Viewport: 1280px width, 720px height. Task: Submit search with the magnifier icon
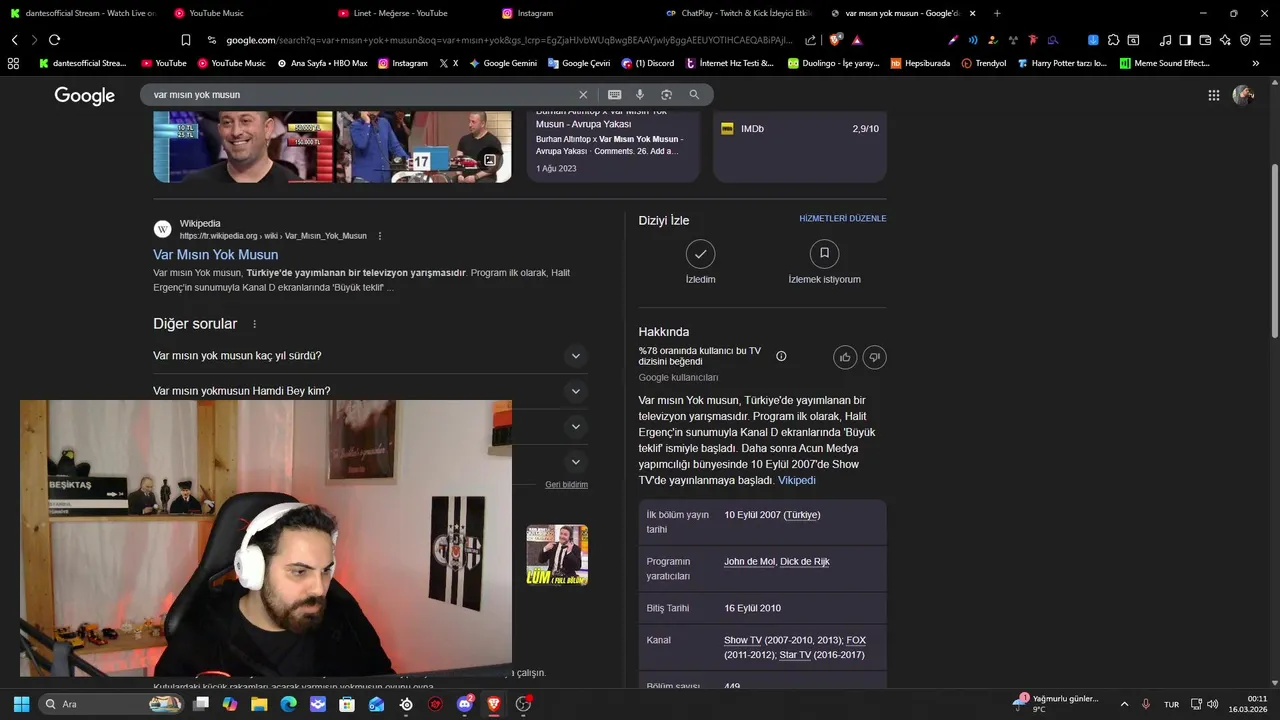click(694, 95)
